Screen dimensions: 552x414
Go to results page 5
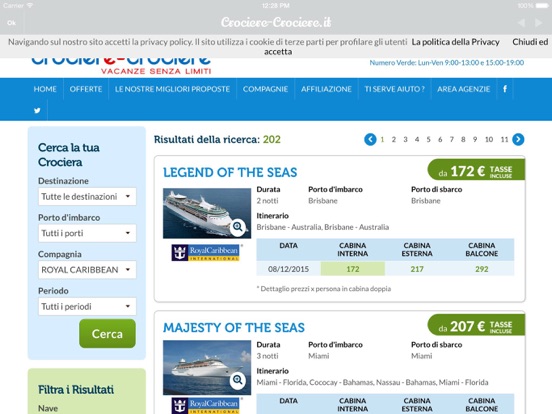pyautogui.click(x=428, y=139)
